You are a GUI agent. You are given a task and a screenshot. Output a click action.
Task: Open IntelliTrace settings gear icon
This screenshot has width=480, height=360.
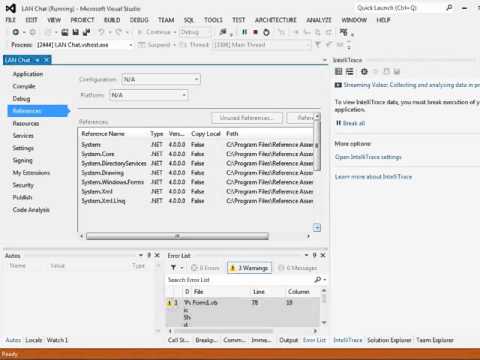click(364, 71)
